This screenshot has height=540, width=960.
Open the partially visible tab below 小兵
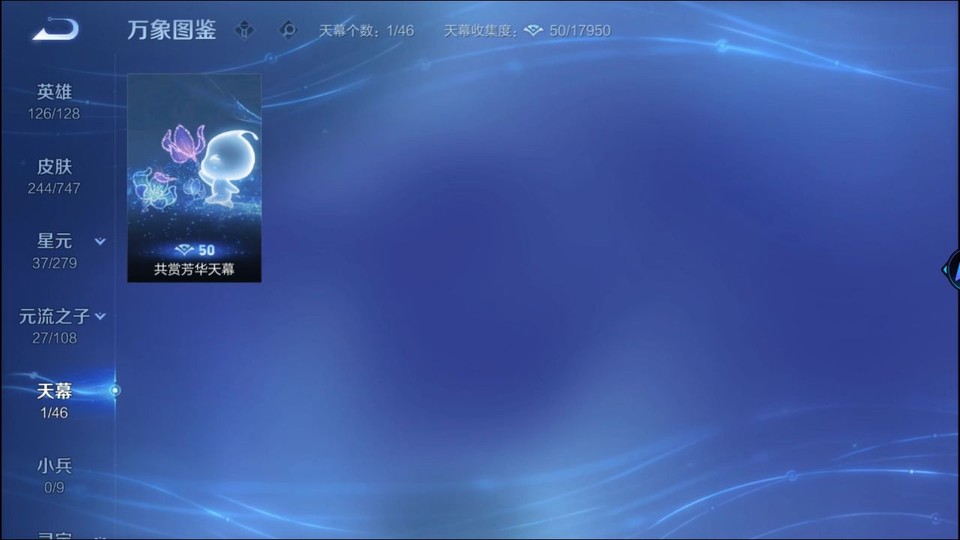(55, 534)
